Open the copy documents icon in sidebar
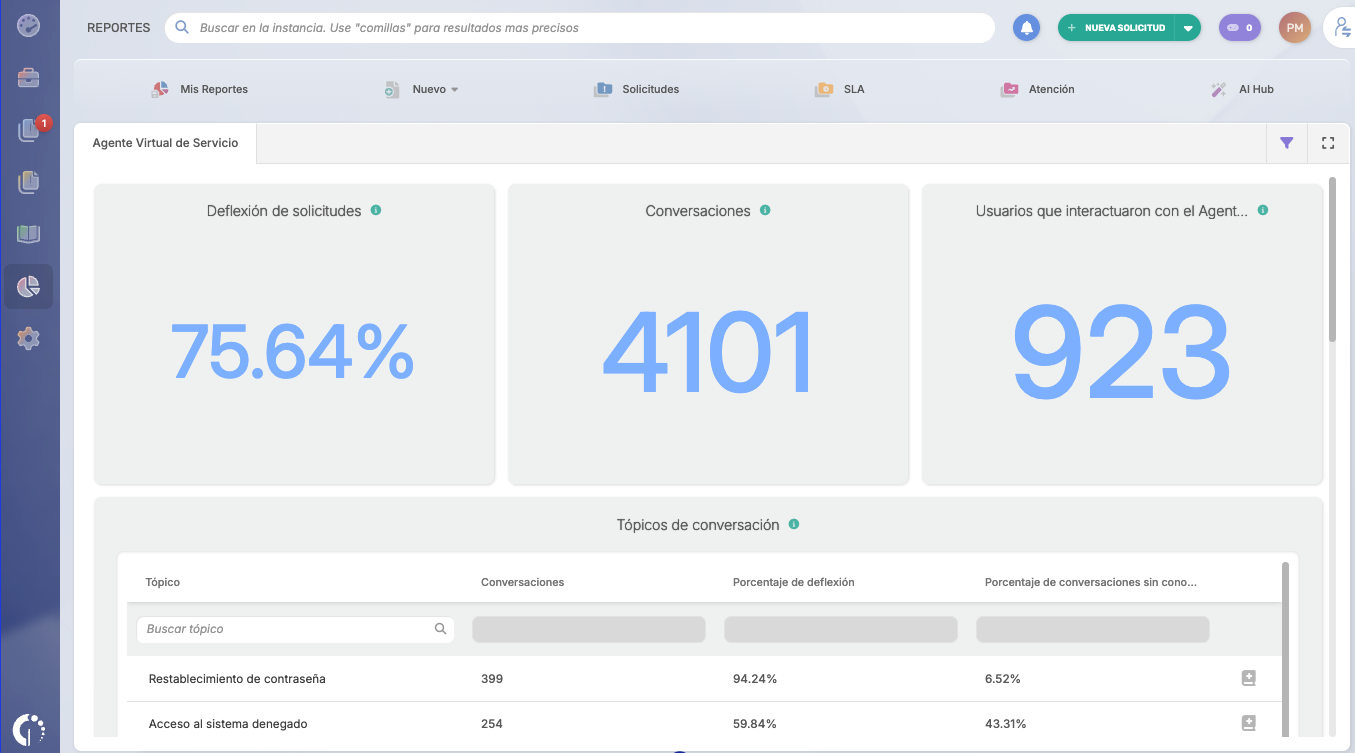 click(28, 182)
